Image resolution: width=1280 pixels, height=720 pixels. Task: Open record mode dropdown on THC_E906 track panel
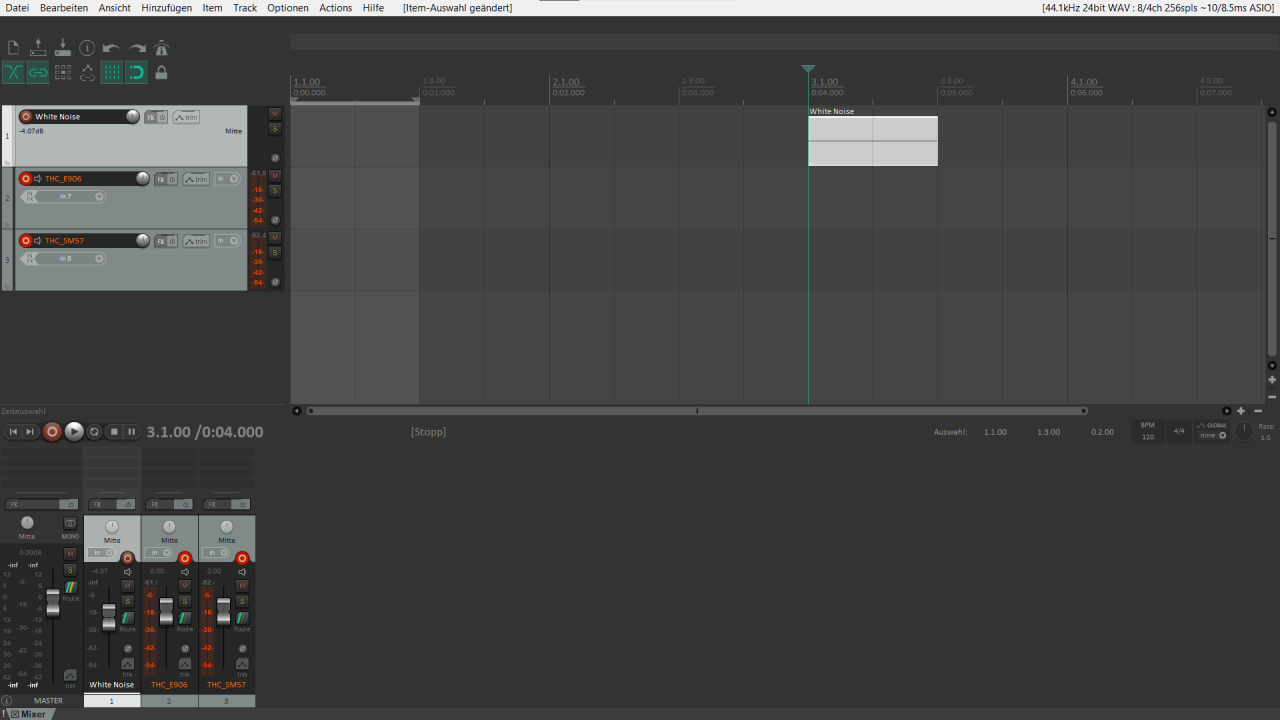[228, 179]
